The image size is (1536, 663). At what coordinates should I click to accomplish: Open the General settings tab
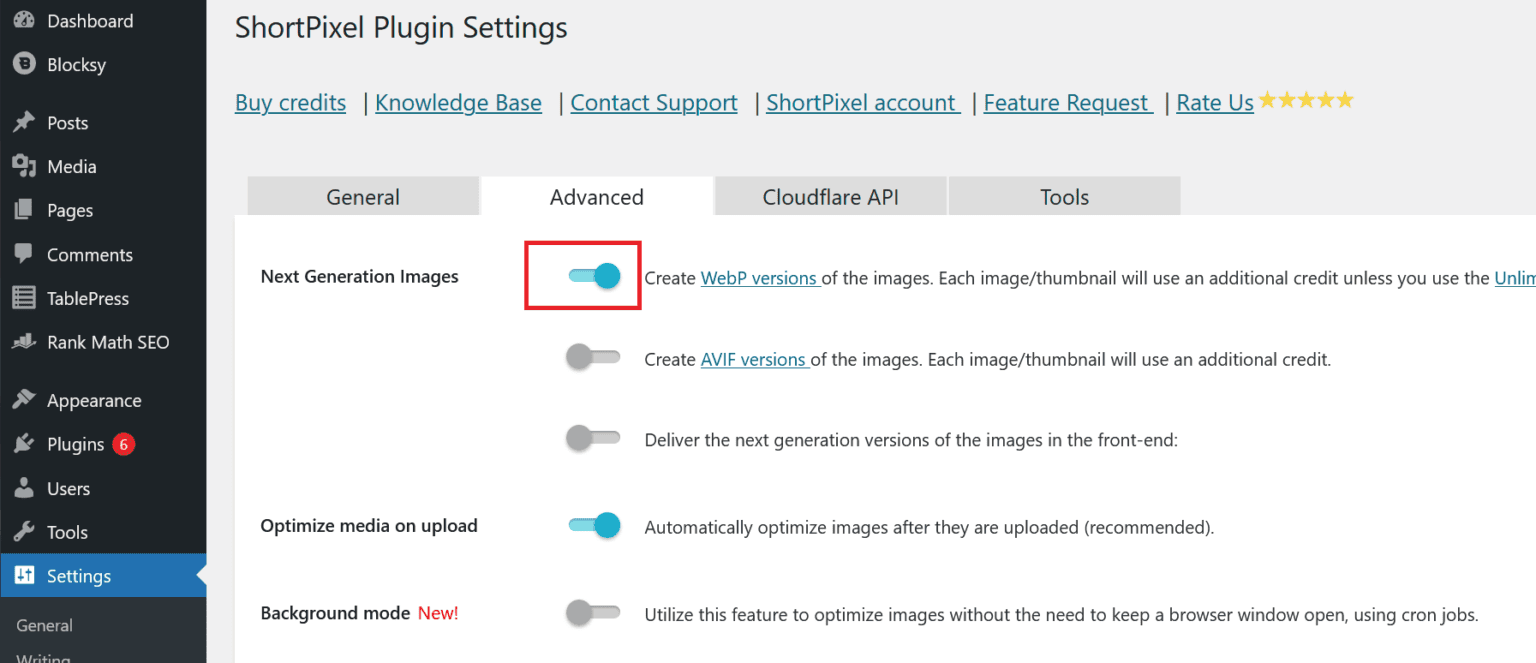tap(362, 196)
